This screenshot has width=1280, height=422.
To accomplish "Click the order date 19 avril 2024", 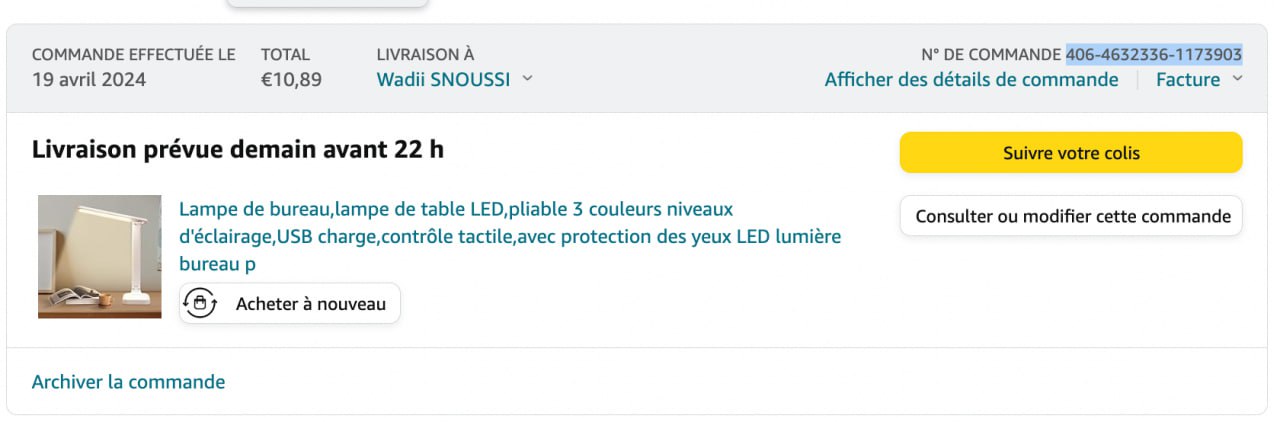I will pos(89,80).
